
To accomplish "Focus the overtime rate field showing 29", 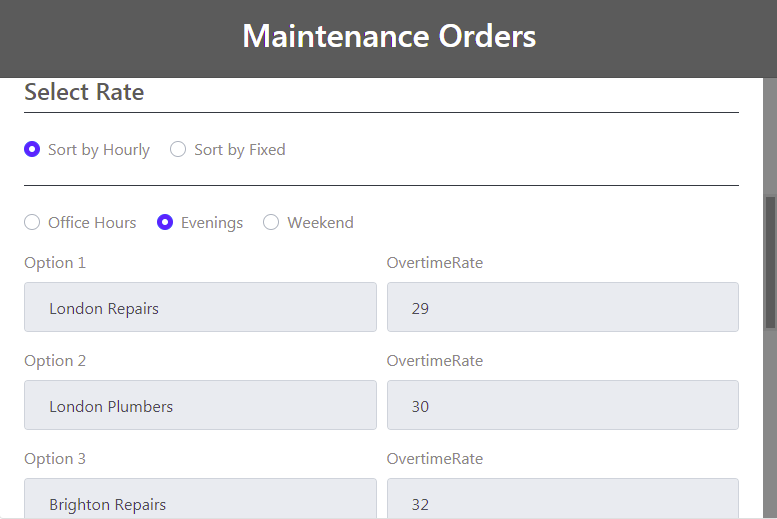I will click(x=562, y=307).
